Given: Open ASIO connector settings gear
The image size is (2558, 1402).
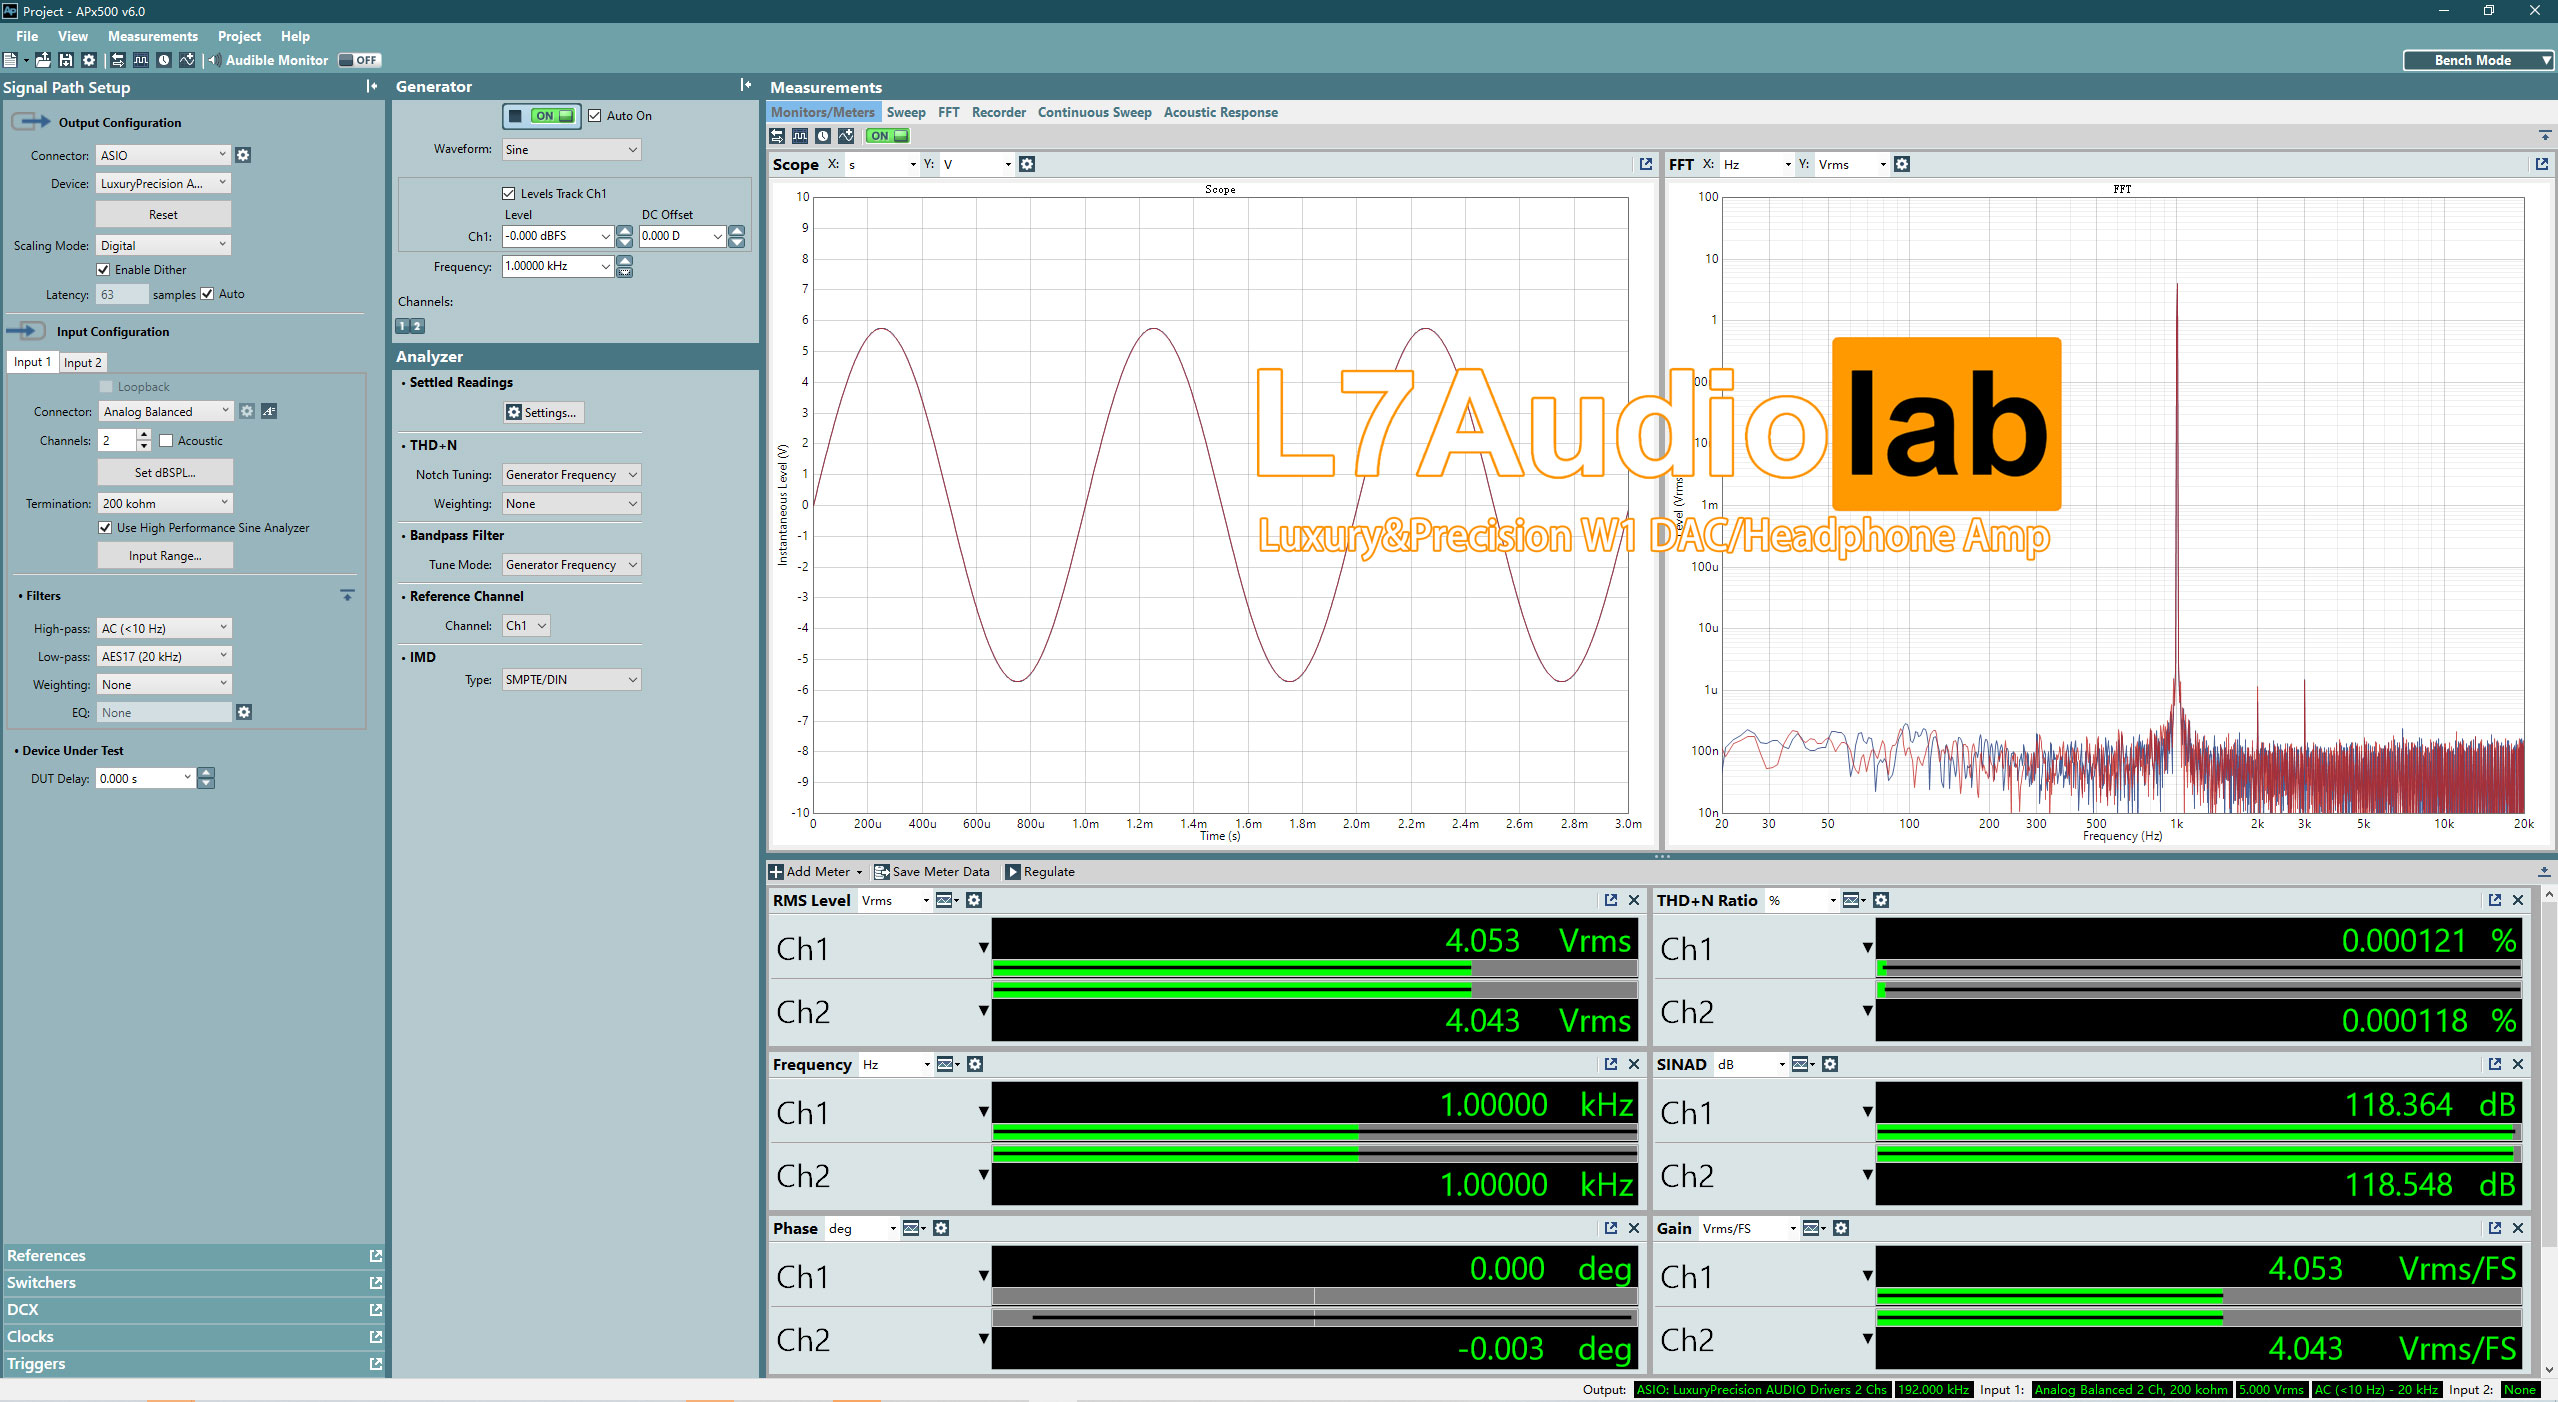Looking at the screenshot, I should pos(243,155).
